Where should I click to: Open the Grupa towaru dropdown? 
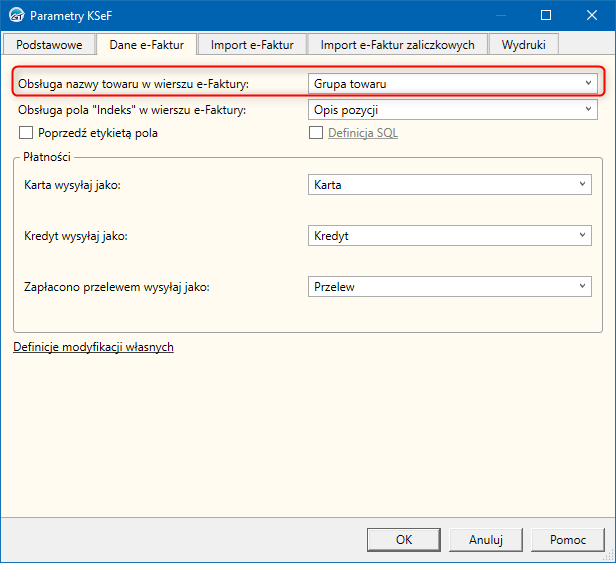[x=452, y=82]
